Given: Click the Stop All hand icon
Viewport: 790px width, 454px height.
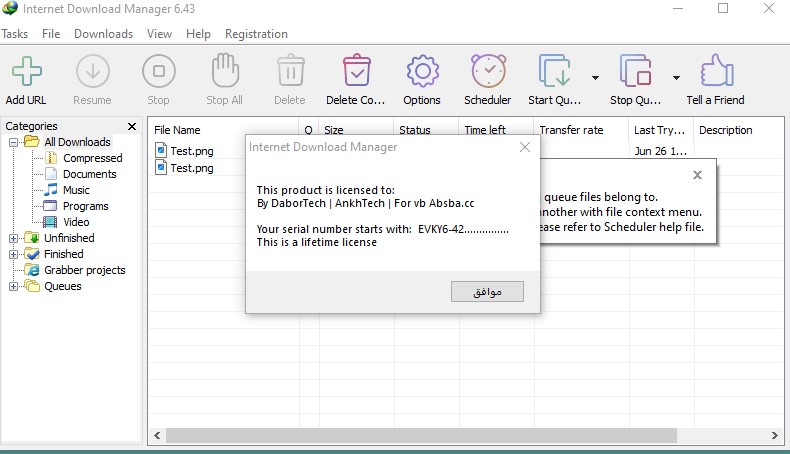Looking at the screenshot, I should point(225,71).
